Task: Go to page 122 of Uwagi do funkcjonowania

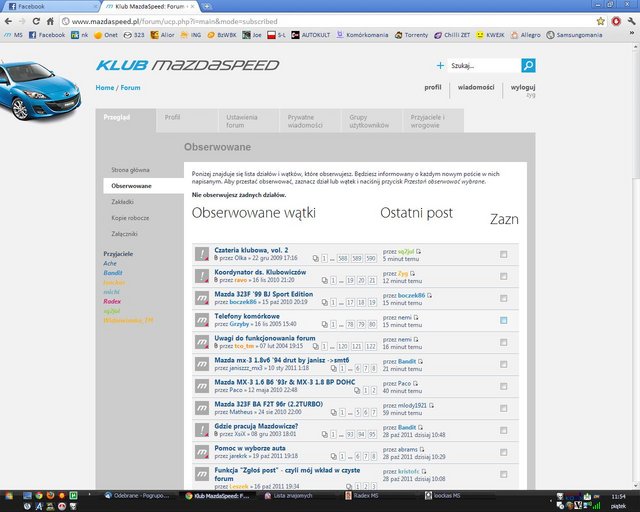Action: 371,346
